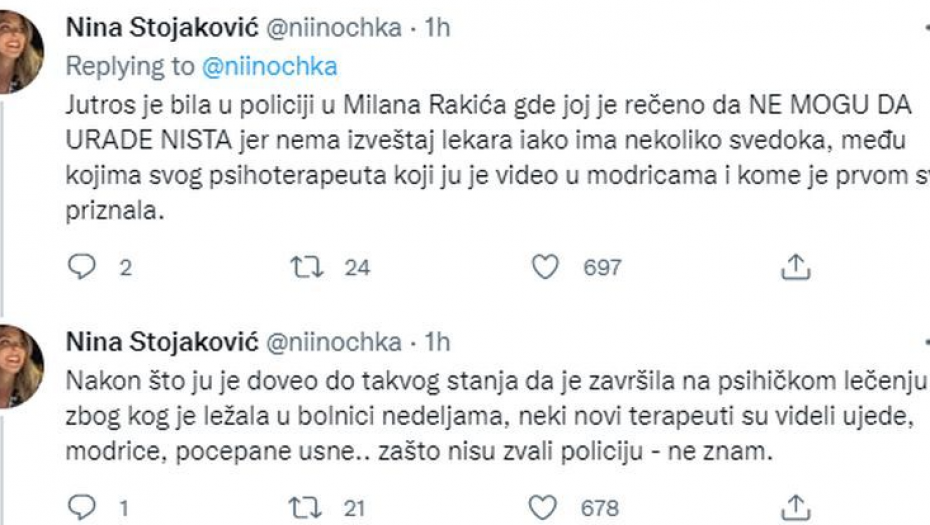The width and height of the screenshot is (930, 525).
Task: Click the grey @niinochka handle on top tweet
Action: click(334, 28)
